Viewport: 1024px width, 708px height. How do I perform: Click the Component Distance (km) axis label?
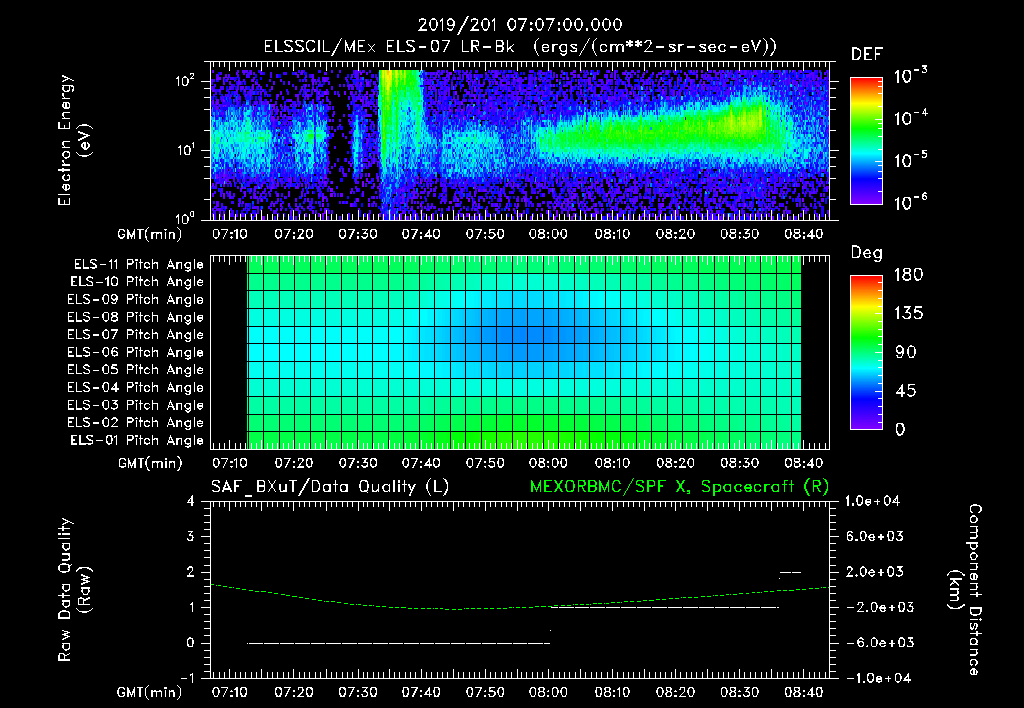point(965,590)
